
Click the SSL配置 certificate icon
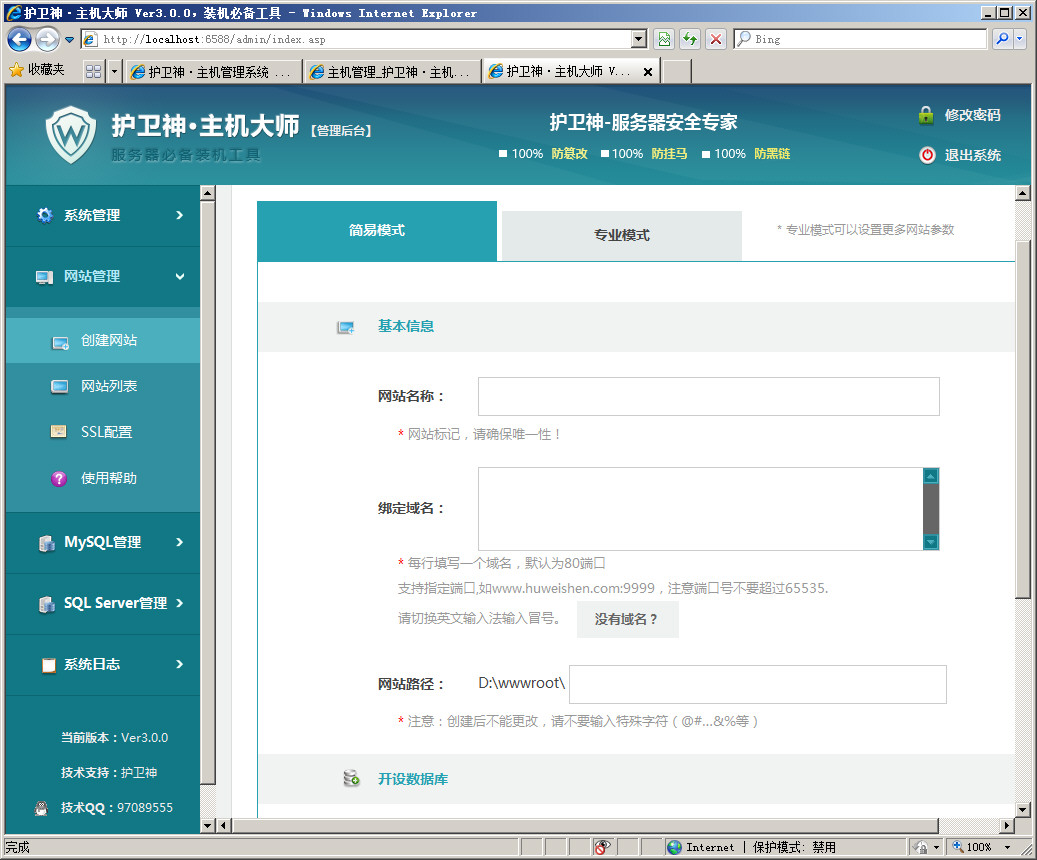(59, 432)
